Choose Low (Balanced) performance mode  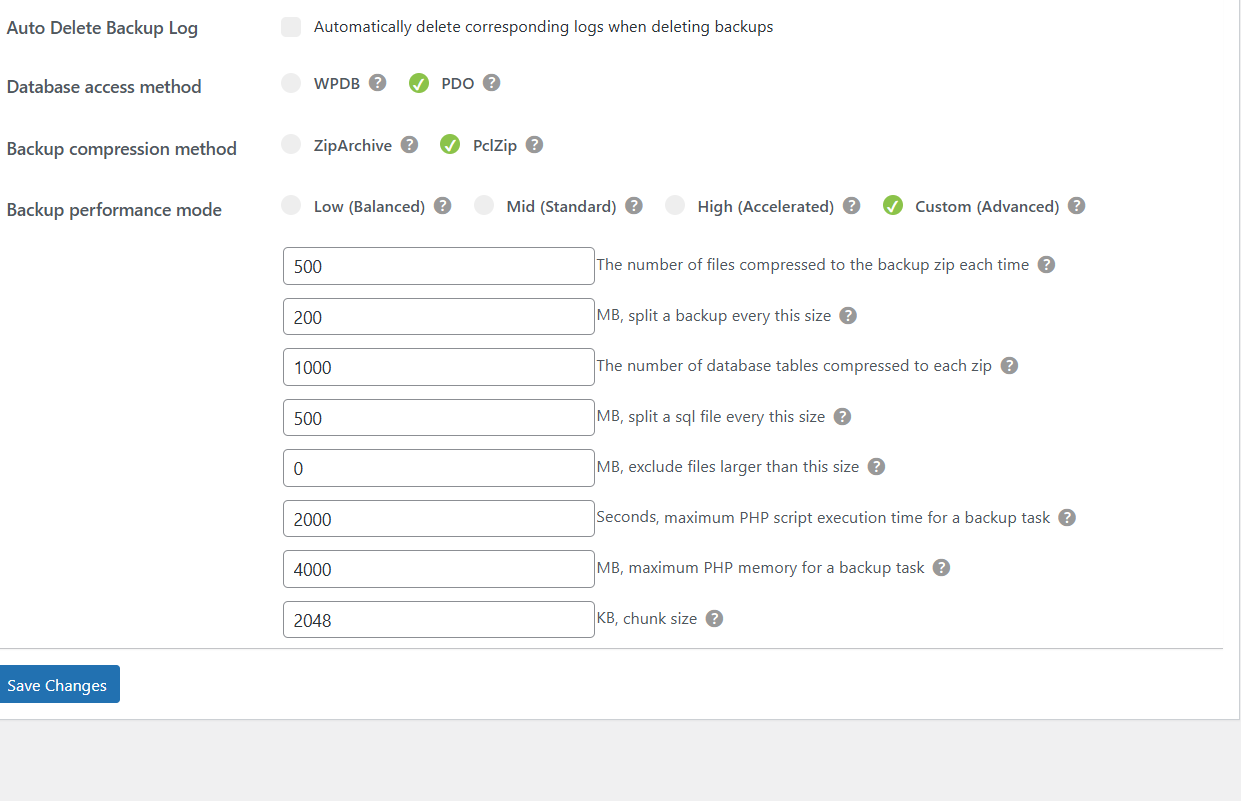pos(291,206)
